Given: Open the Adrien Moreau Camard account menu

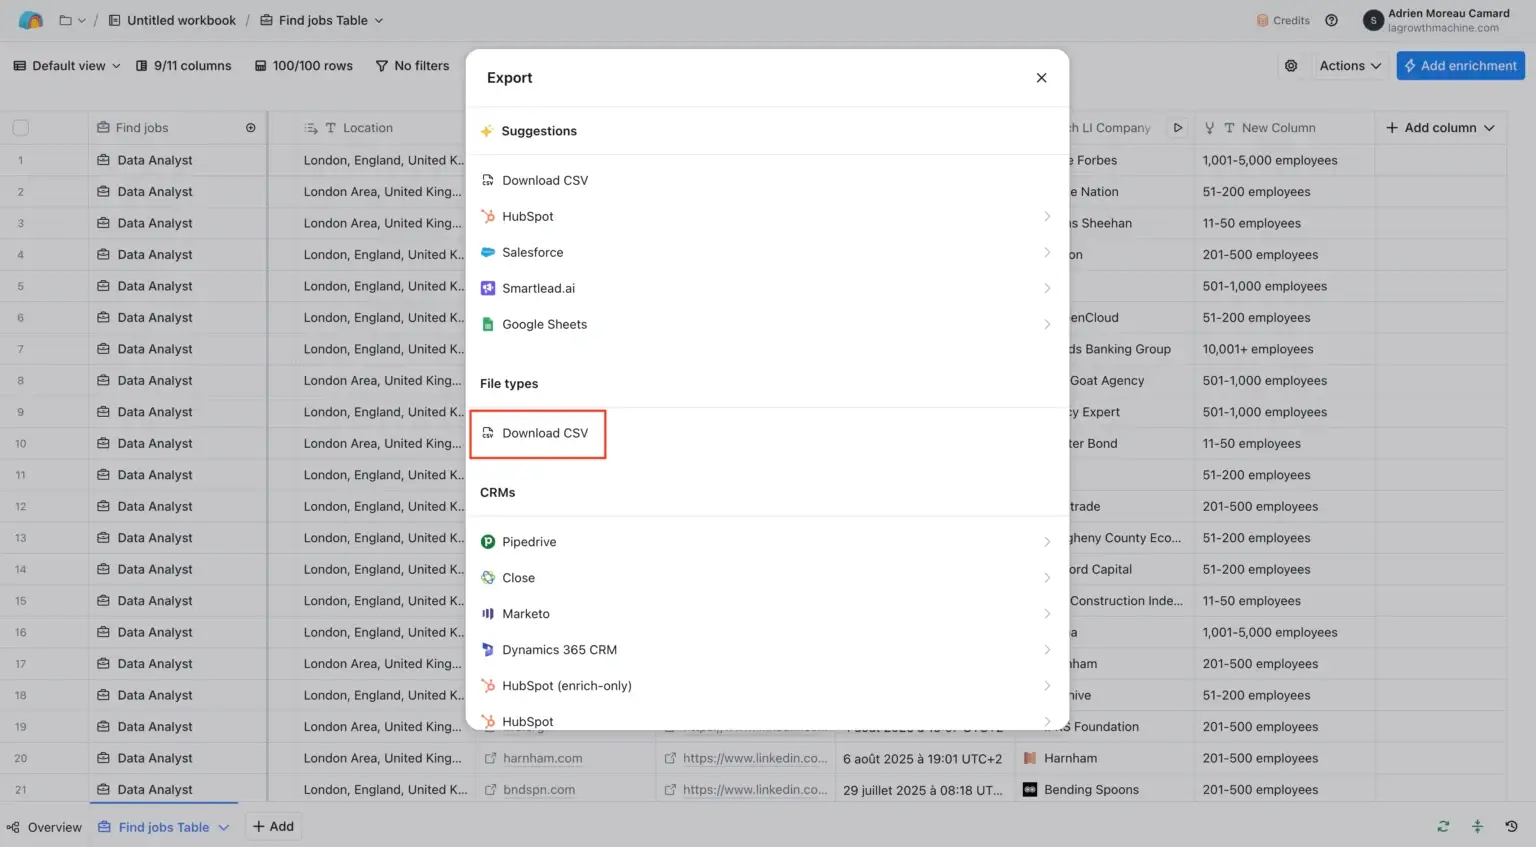Looking at the screenshot, I should (x=1436, y=20).
